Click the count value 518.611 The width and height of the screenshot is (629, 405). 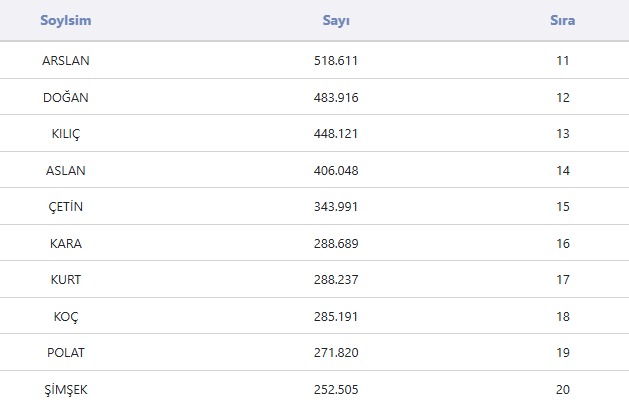336,60
